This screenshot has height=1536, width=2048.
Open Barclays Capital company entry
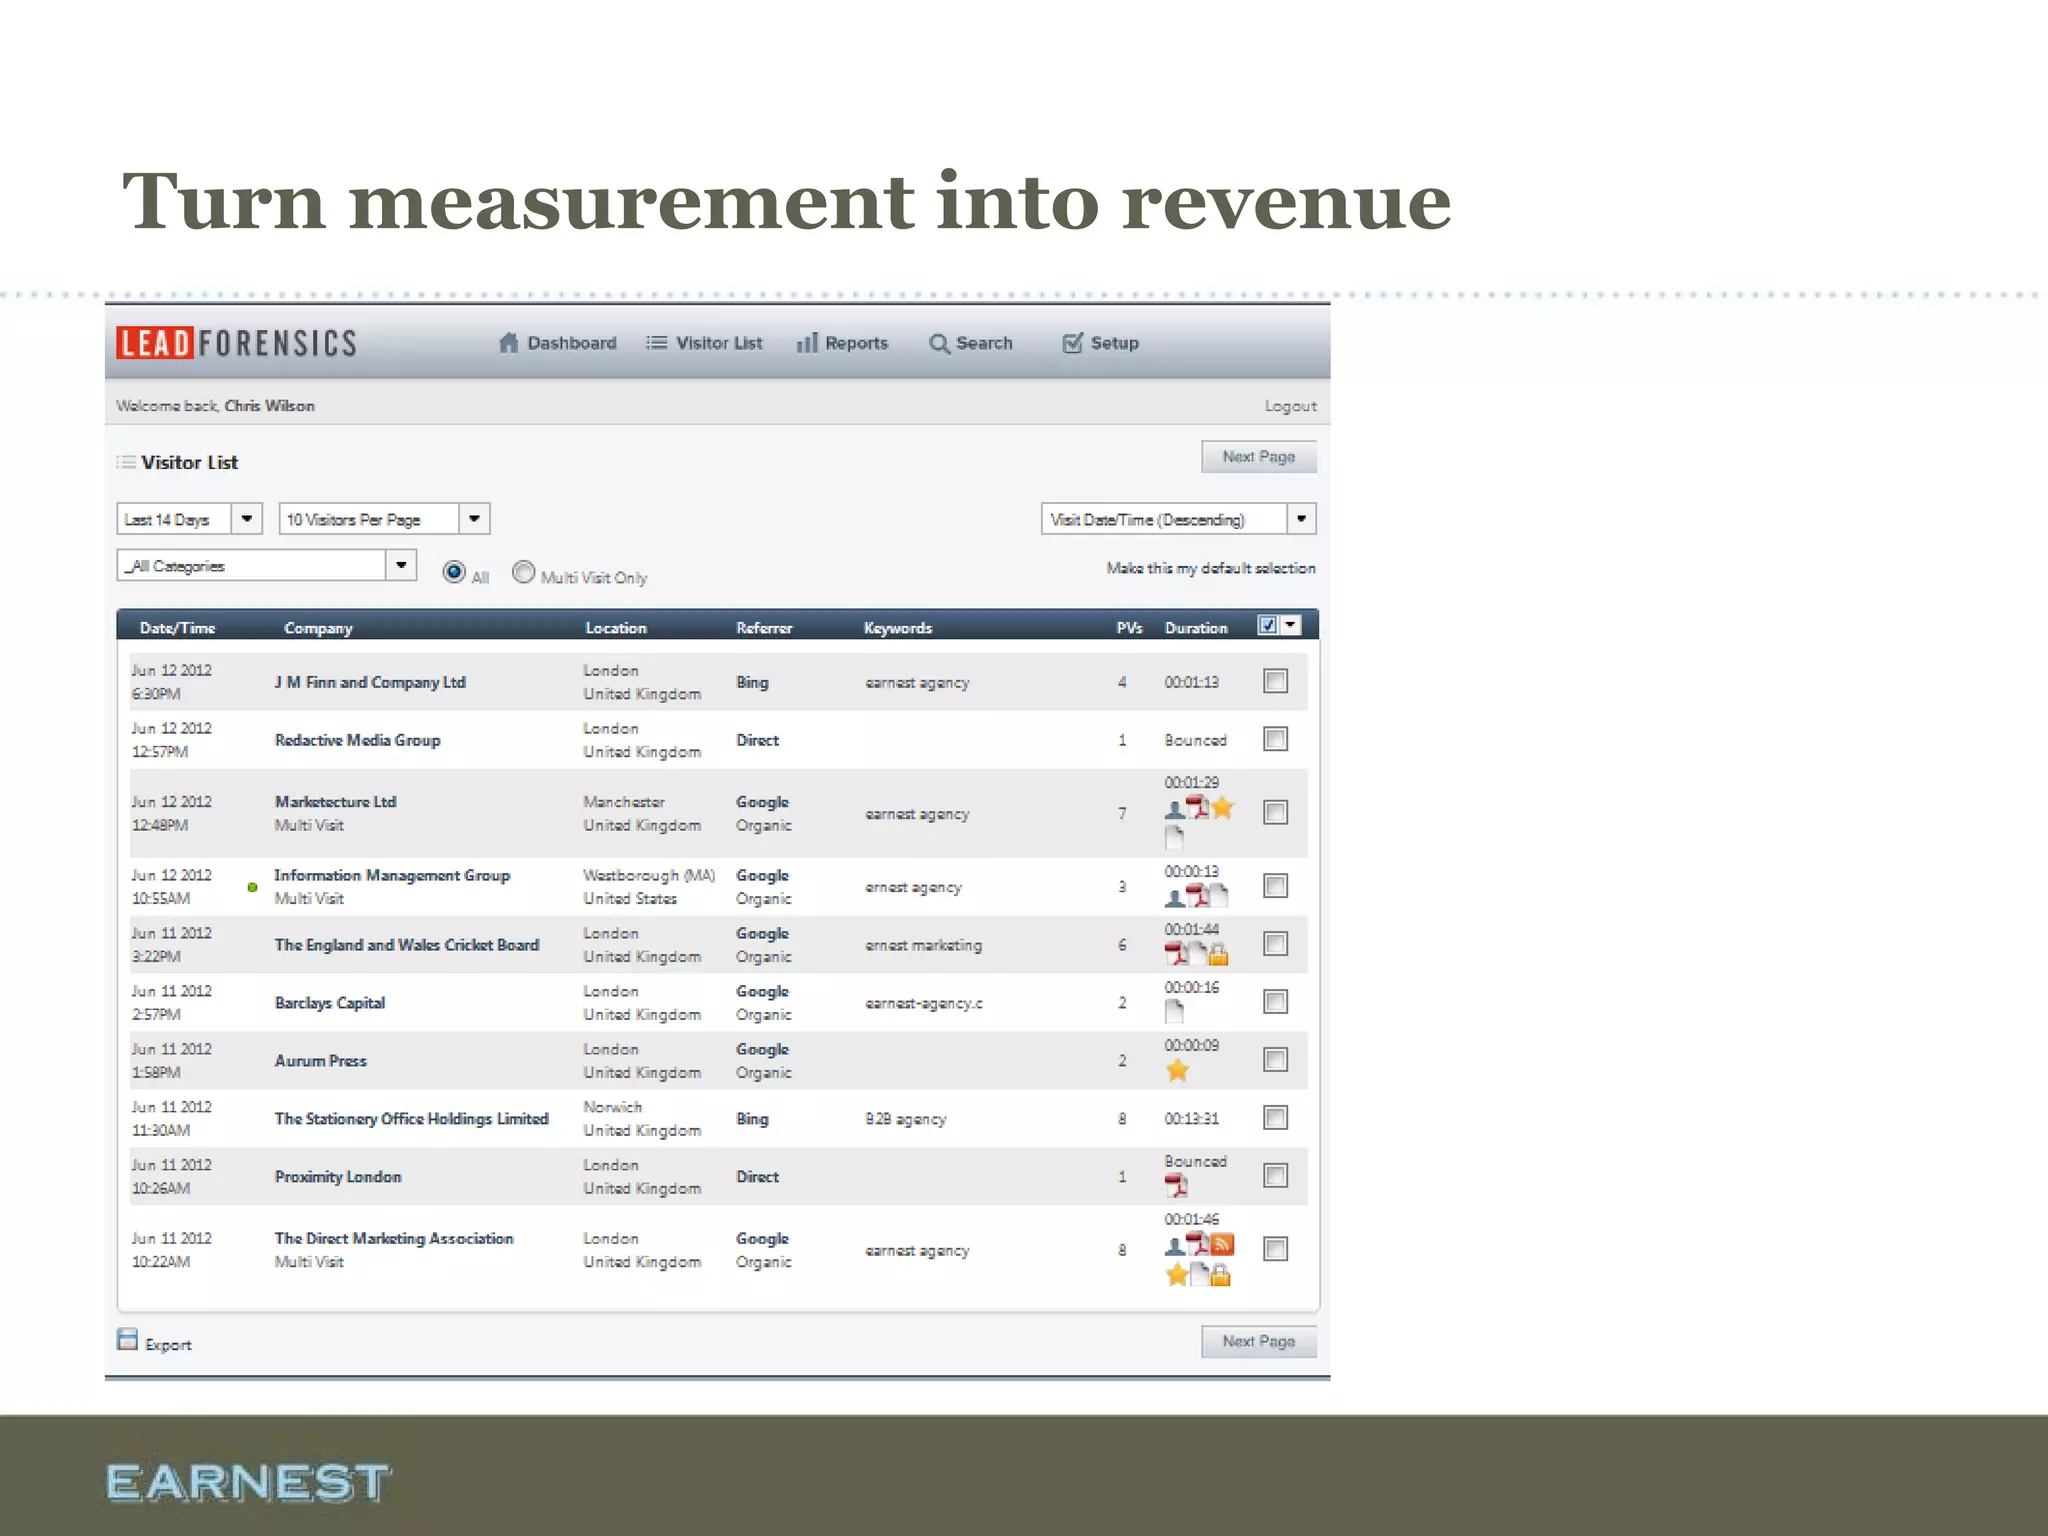tap(330, 1003)
